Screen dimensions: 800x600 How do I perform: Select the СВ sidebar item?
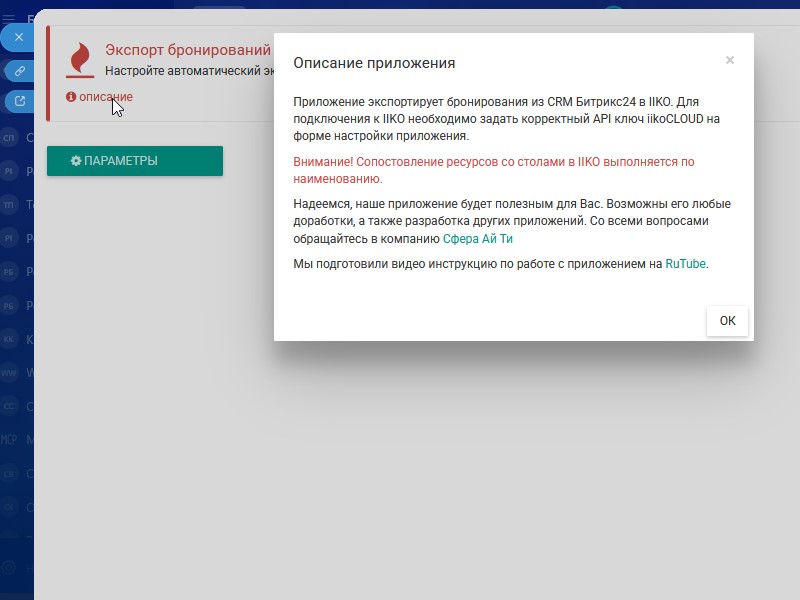click(x=9, y=474)
